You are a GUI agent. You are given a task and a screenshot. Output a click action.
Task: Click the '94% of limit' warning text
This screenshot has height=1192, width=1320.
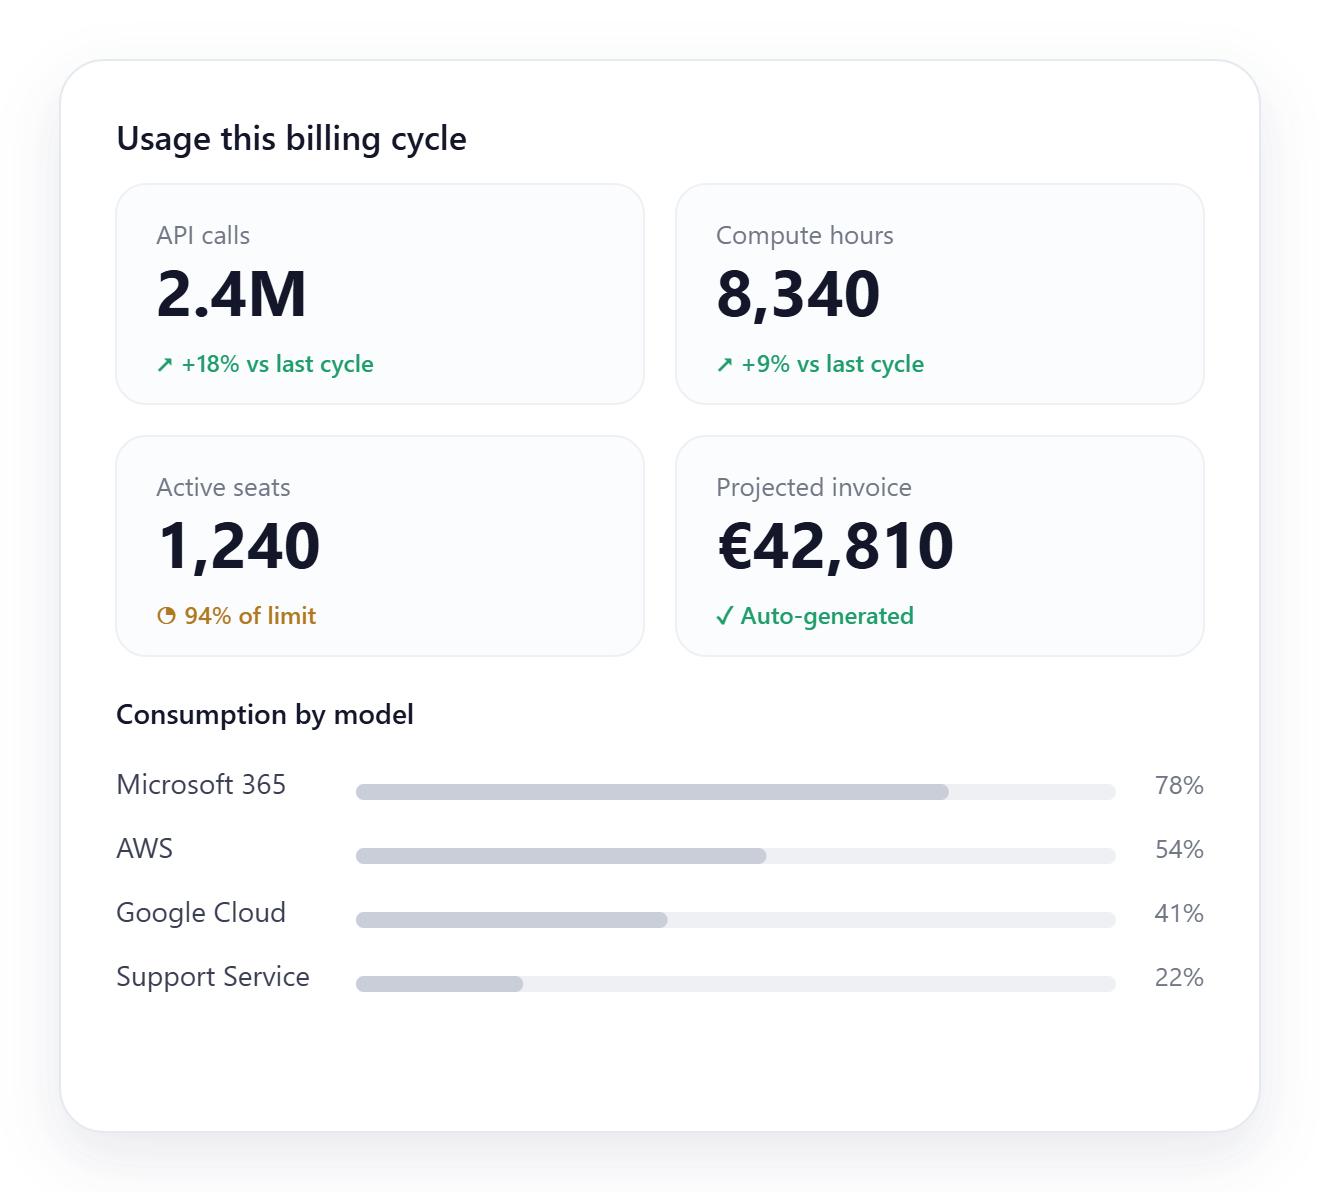(x=250, y=616)
